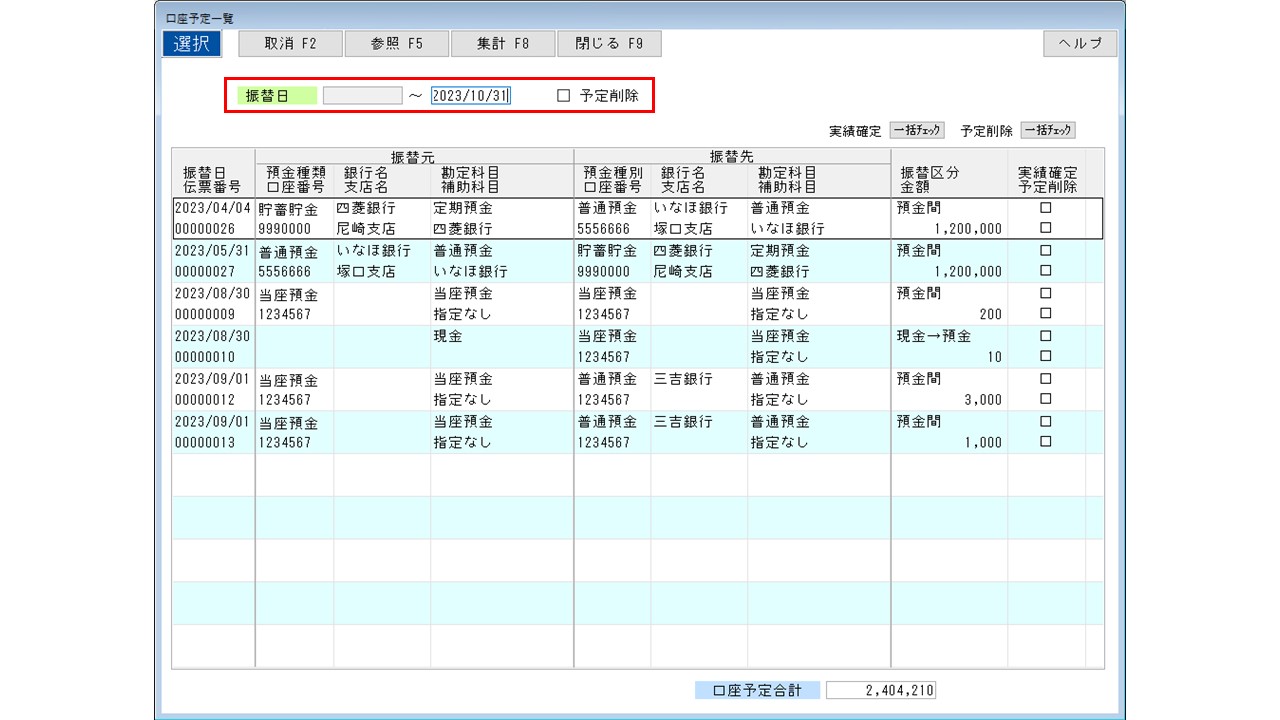The image size is (1280, 720).
Task: Click amount 10 for slip 00000010
Action: 995,357
